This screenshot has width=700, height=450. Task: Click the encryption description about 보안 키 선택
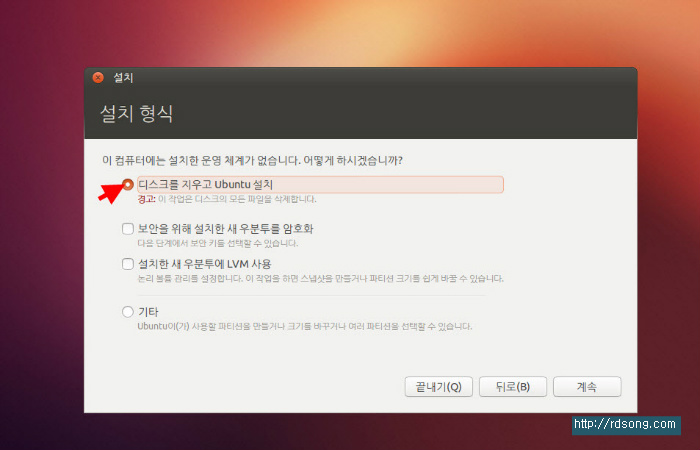coord(217,243)
